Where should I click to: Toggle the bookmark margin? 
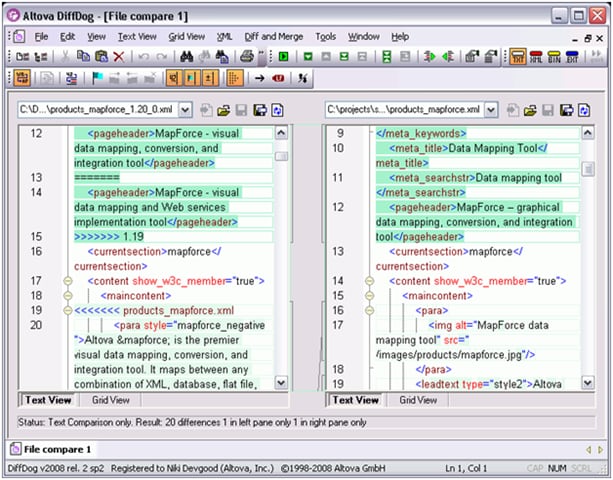pos(192,78)
